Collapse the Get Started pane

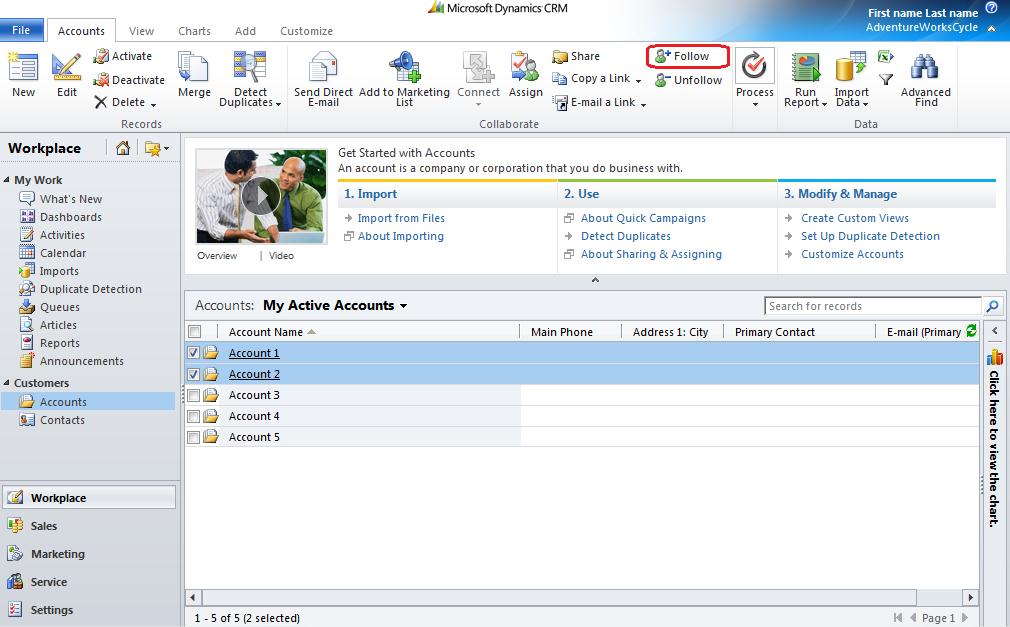coord(595,281)
